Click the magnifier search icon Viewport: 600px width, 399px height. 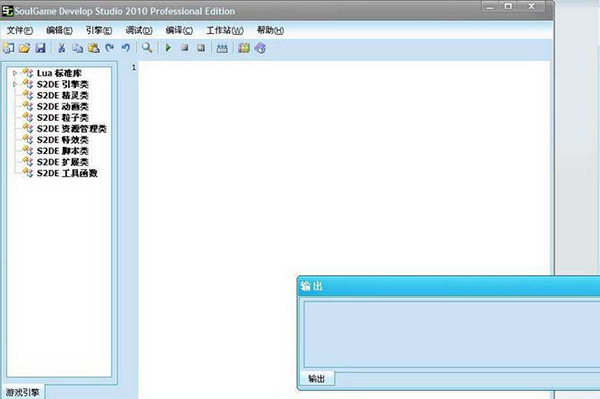(x=147, y=48)
